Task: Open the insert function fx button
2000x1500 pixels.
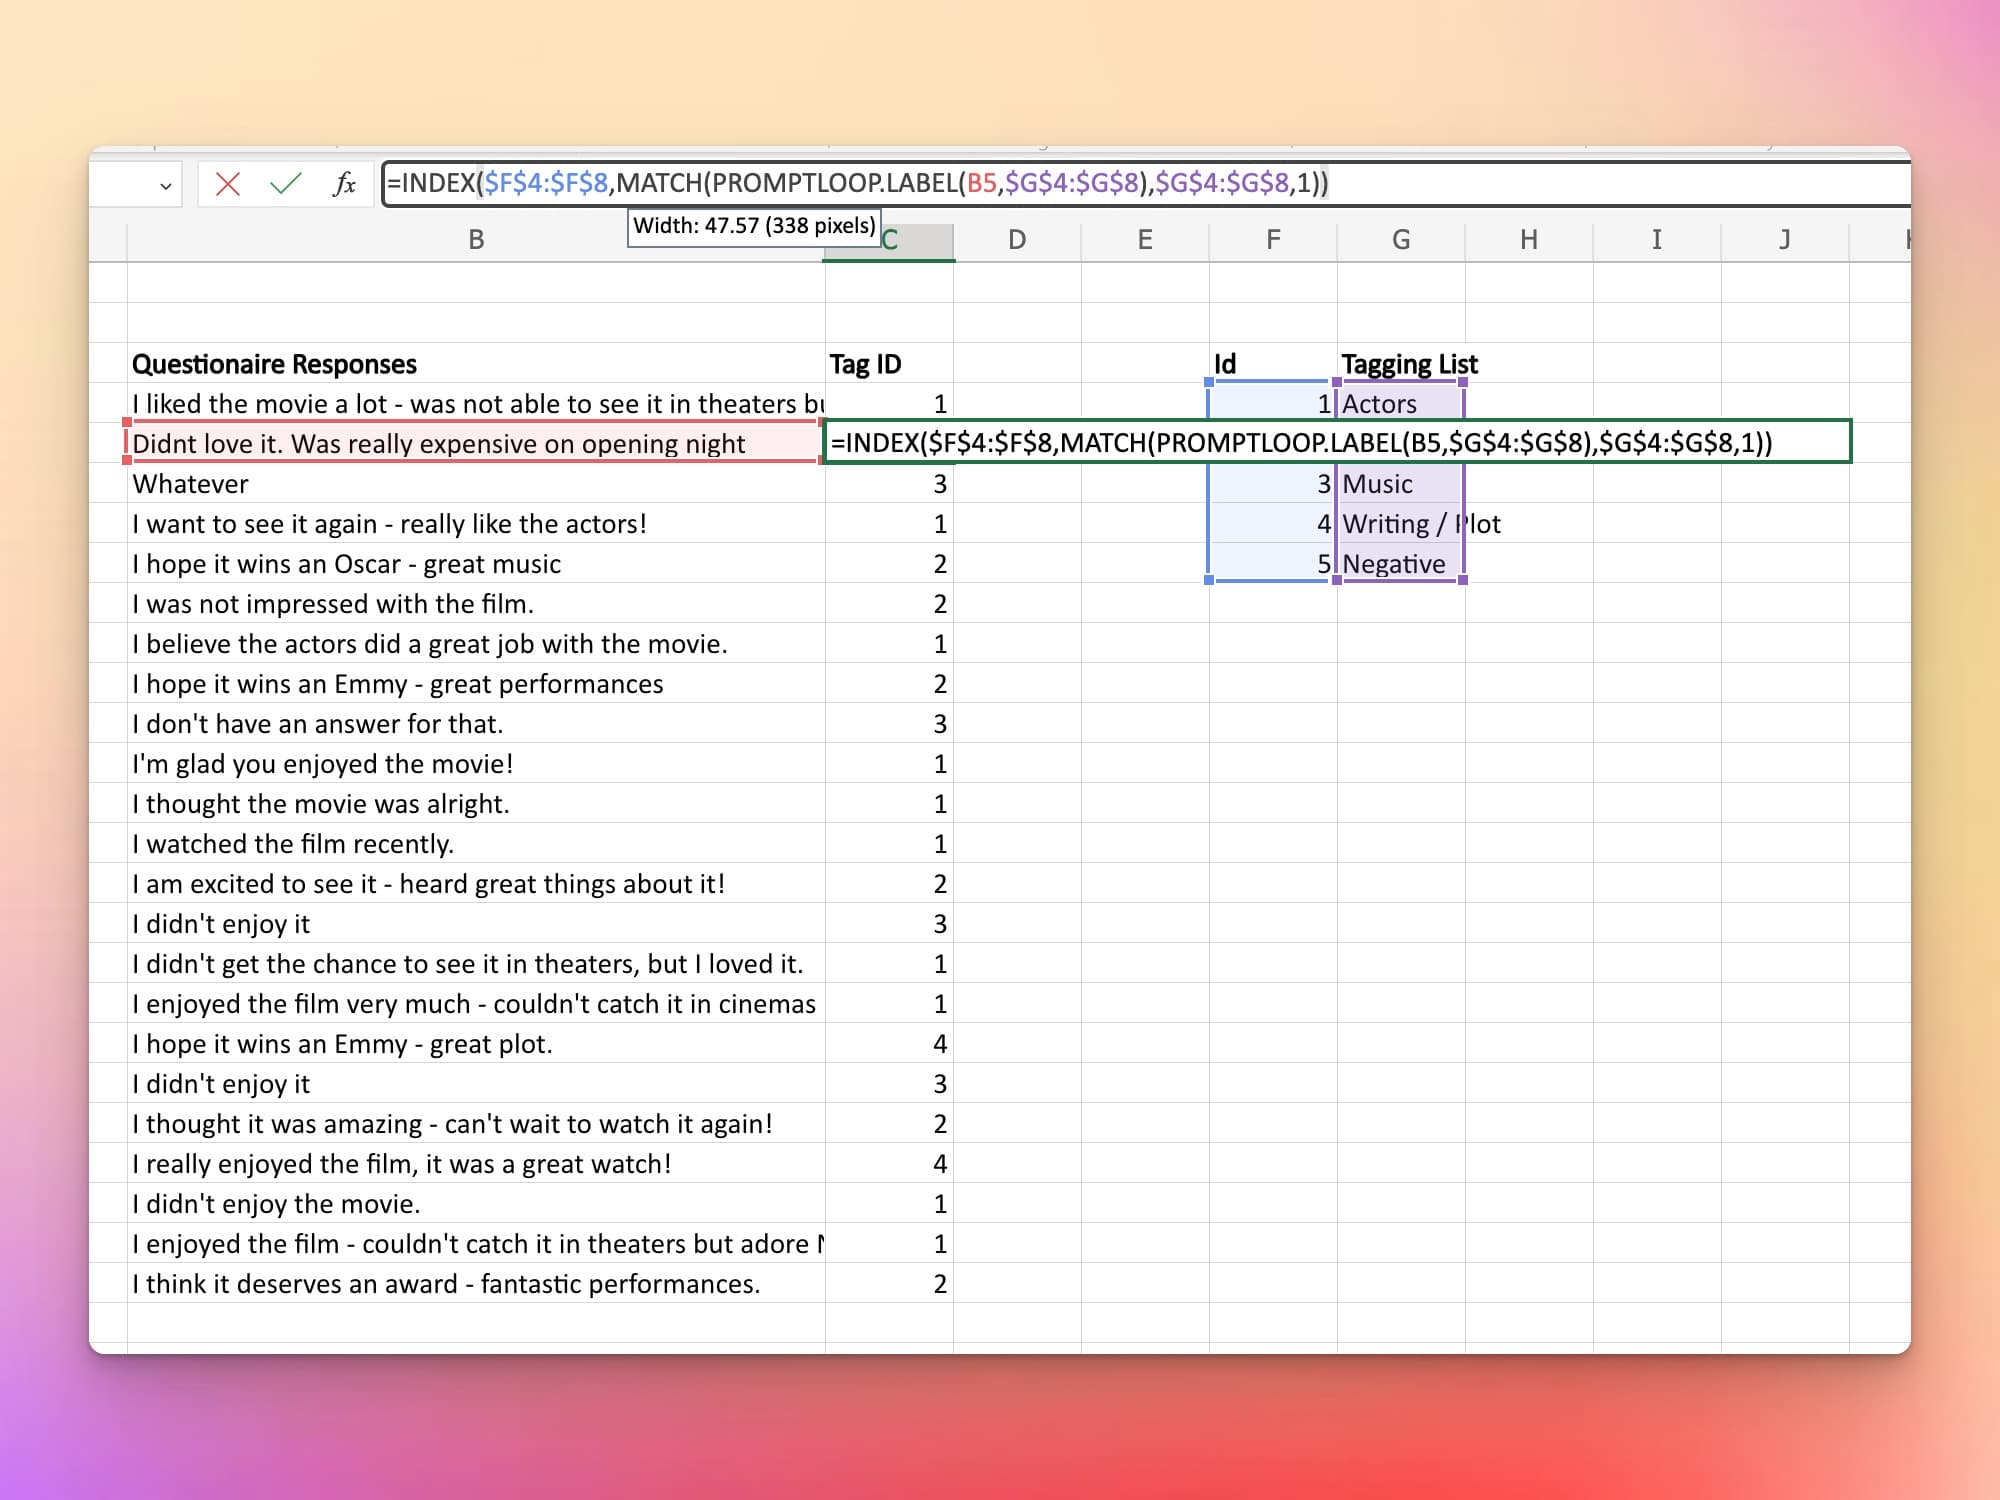Action: (x=344, y=184)
